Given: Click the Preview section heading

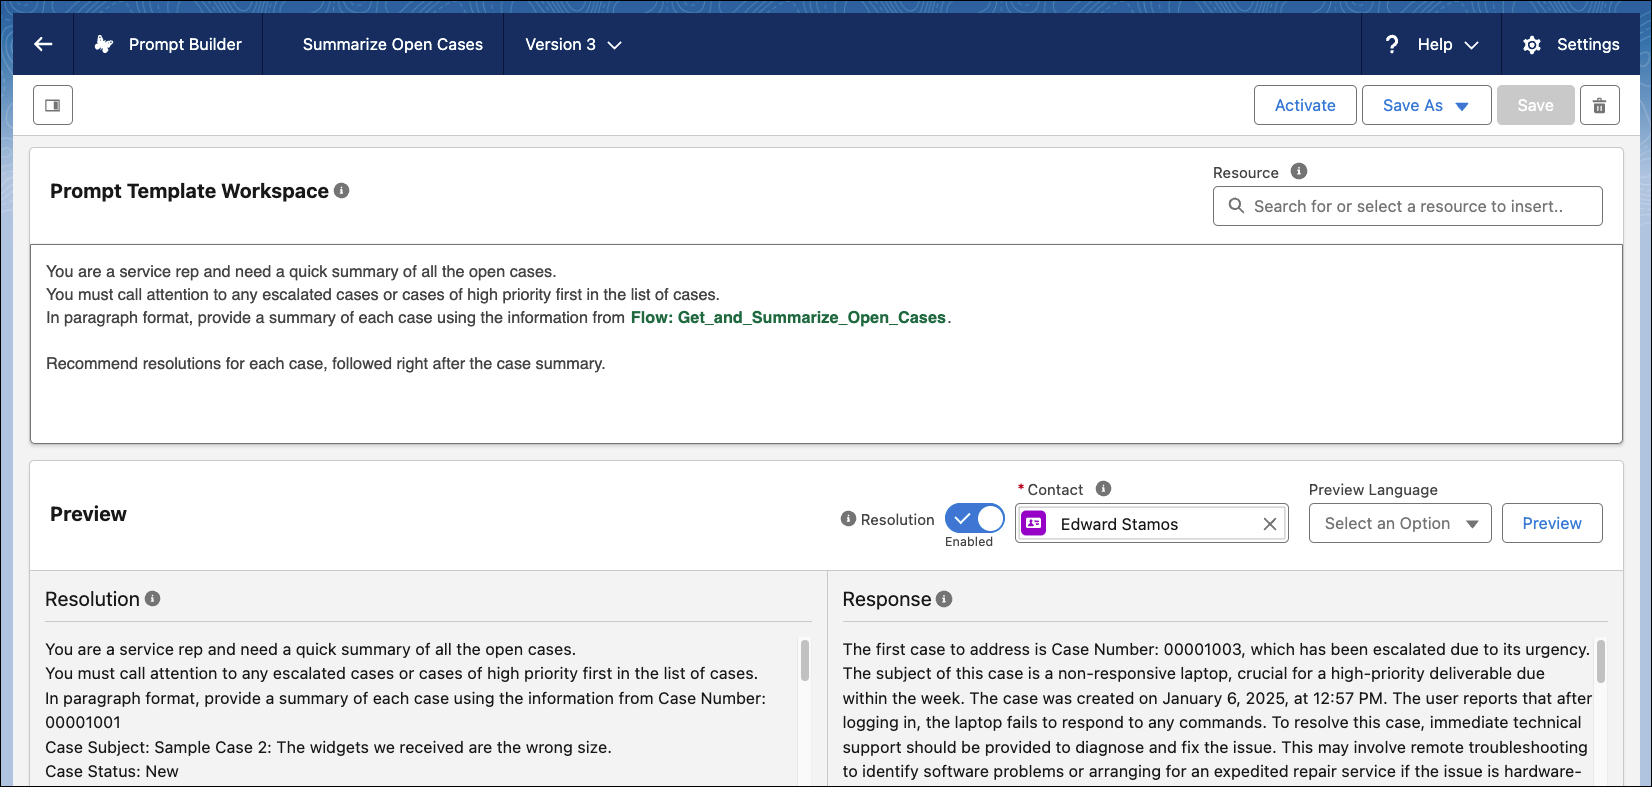Looking at the screenshot, I should [88, 514].
